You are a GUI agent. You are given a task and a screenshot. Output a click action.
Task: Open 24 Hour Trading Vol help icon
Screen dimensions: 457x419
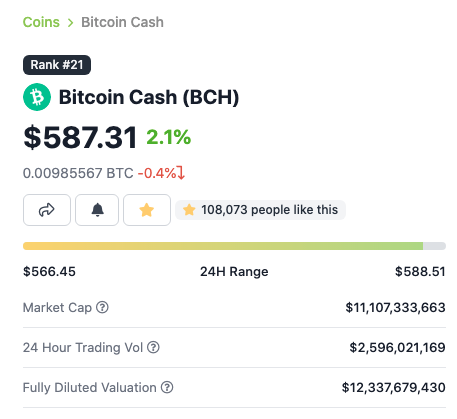pos(153,347)
